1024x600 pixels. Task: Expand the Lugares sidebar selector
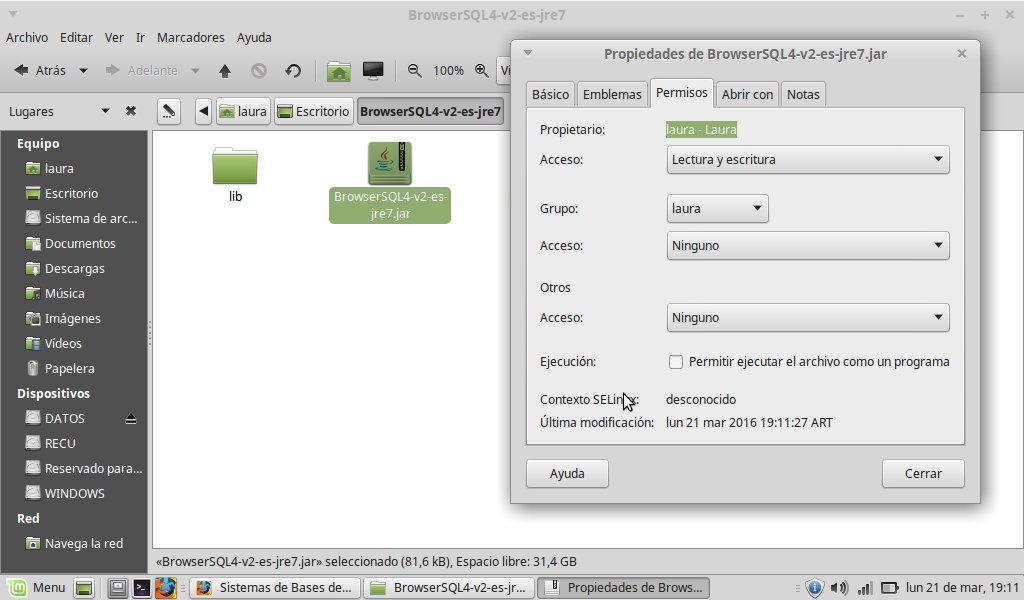tap(105, 112)
